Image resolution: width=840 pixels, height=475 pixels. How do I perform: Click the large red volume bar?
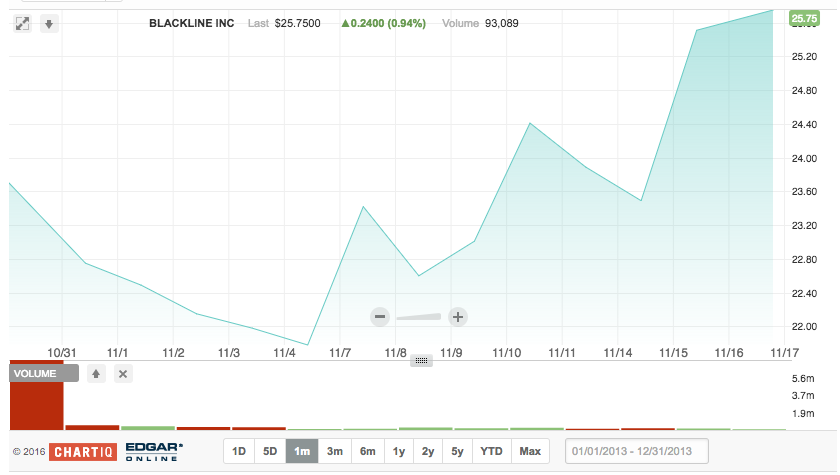[36, 395]
